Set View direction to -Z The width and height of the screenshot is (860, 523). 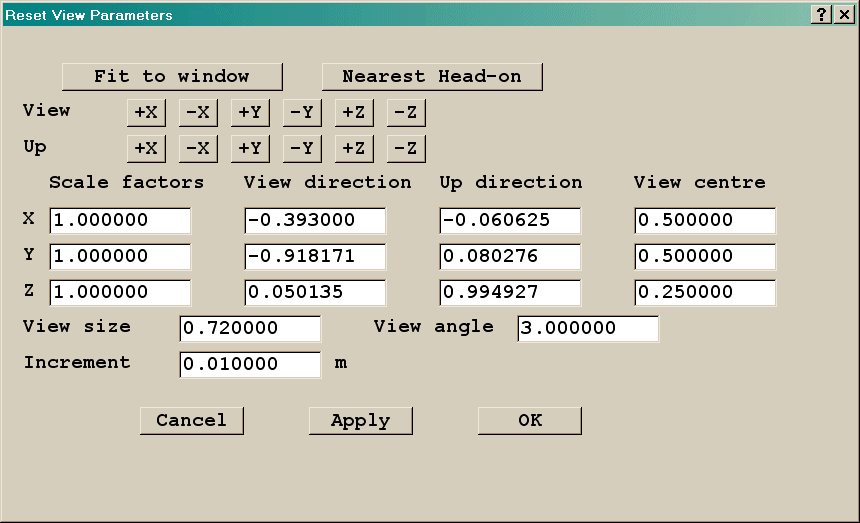click(406, 112)
